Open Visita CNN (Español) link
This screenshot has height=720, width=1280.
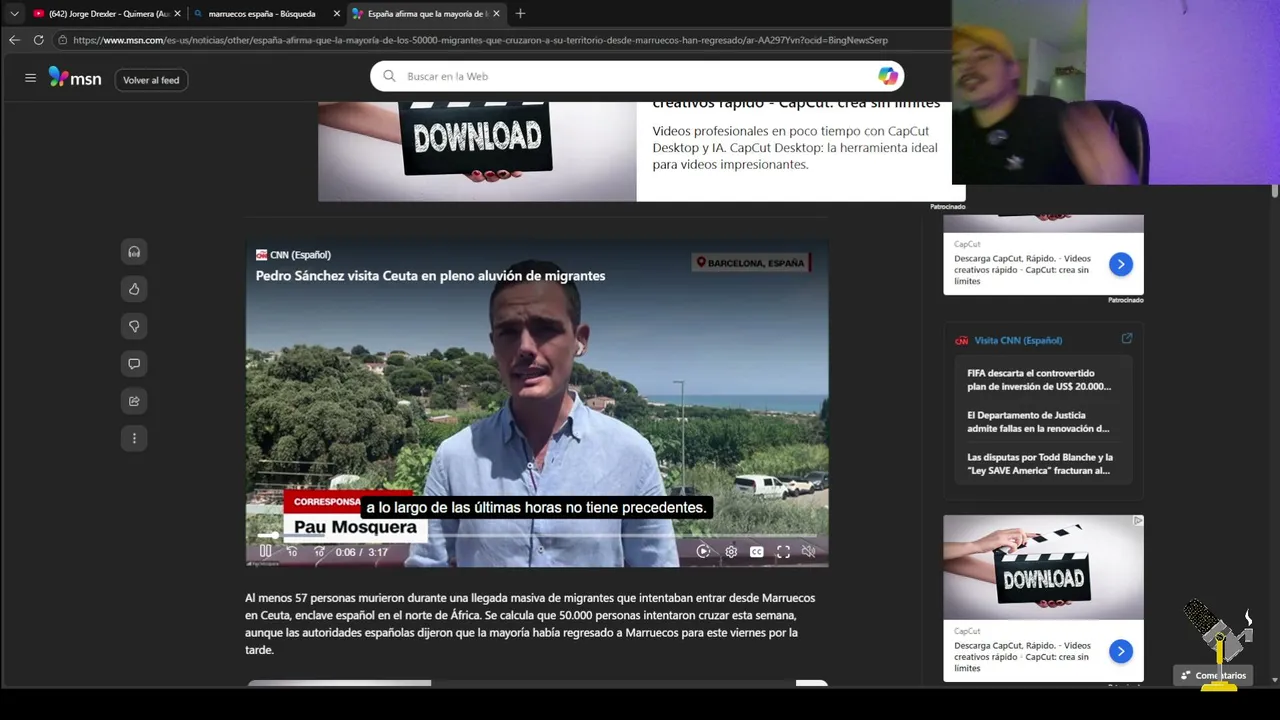[1018, 340]
